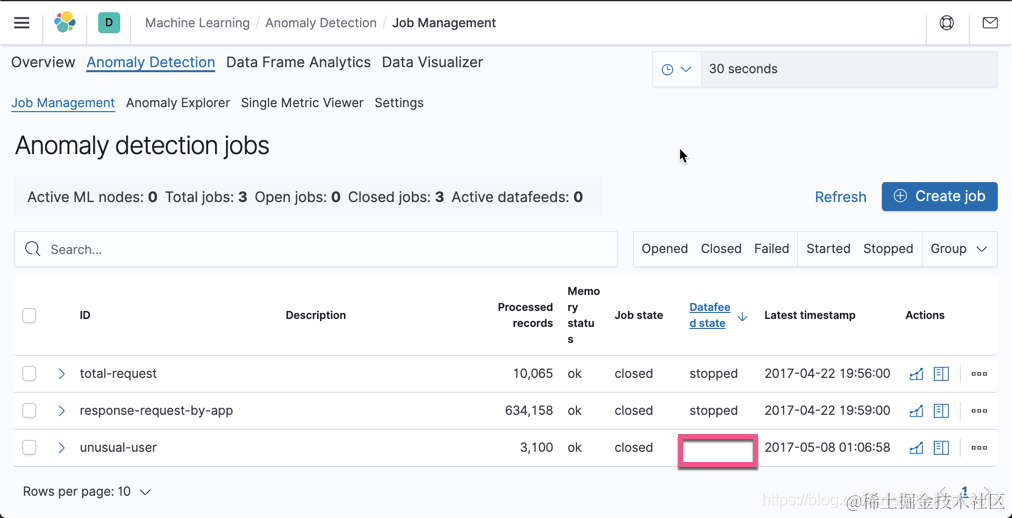The width and height of the screenshot is (1012, 518).
Task: Open the hamburger navigation menu
Action: point(21,23)
